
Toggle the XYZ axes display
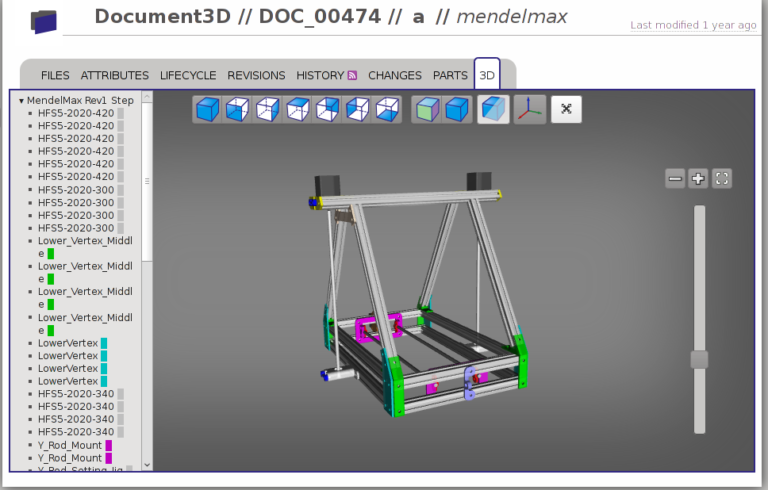530,109
